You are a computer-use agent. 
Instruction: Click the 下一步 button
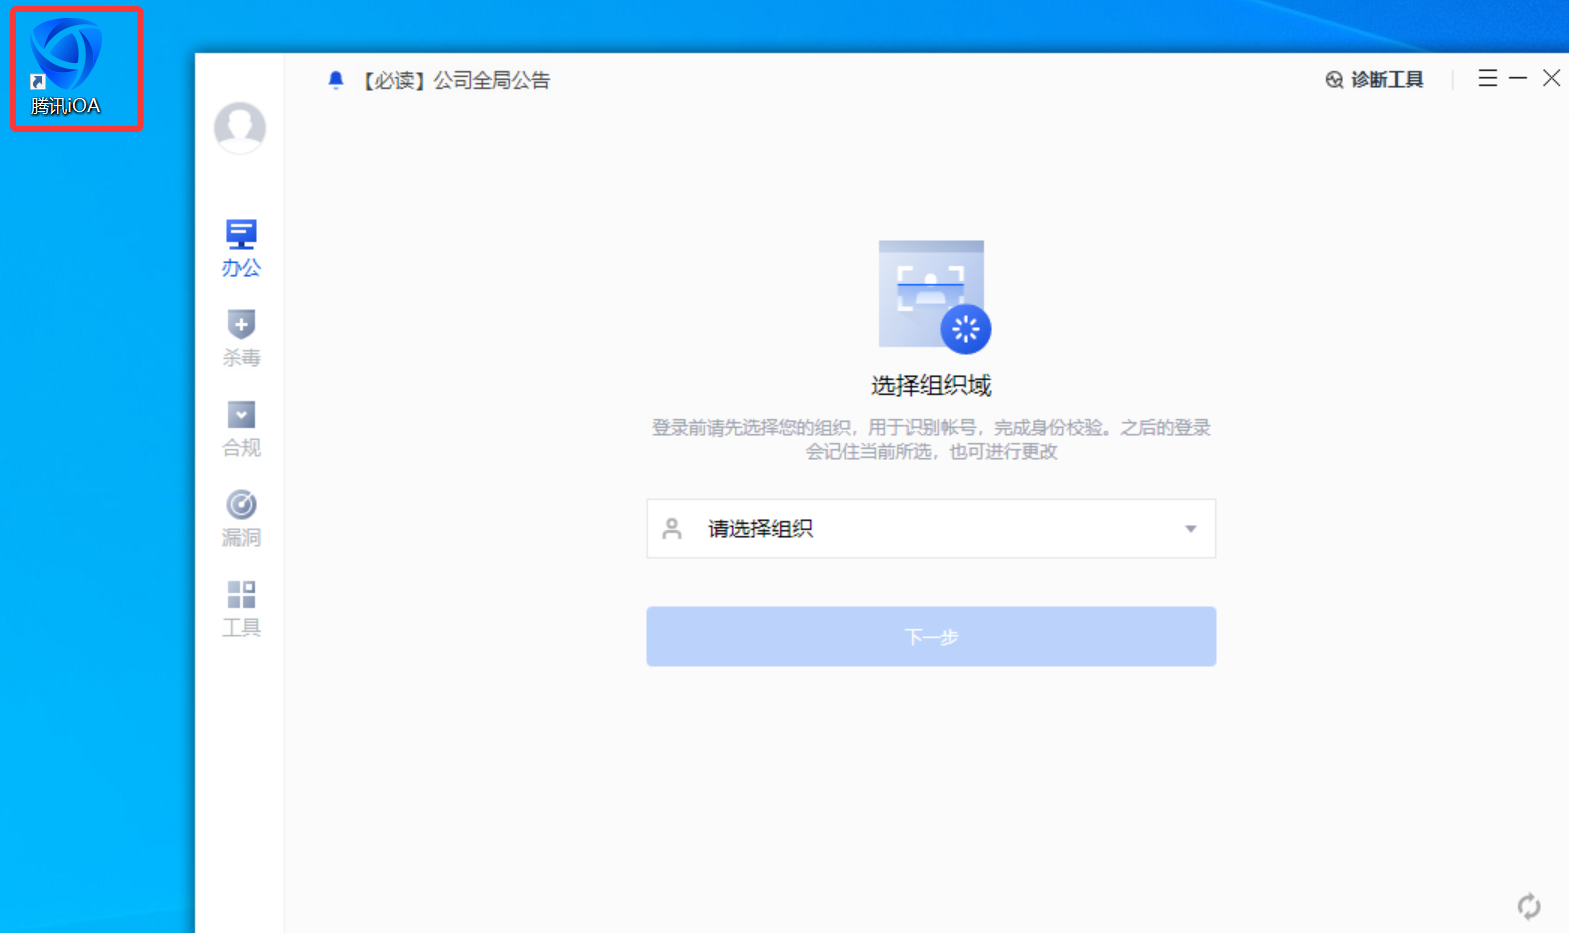[x=931, y=636]
